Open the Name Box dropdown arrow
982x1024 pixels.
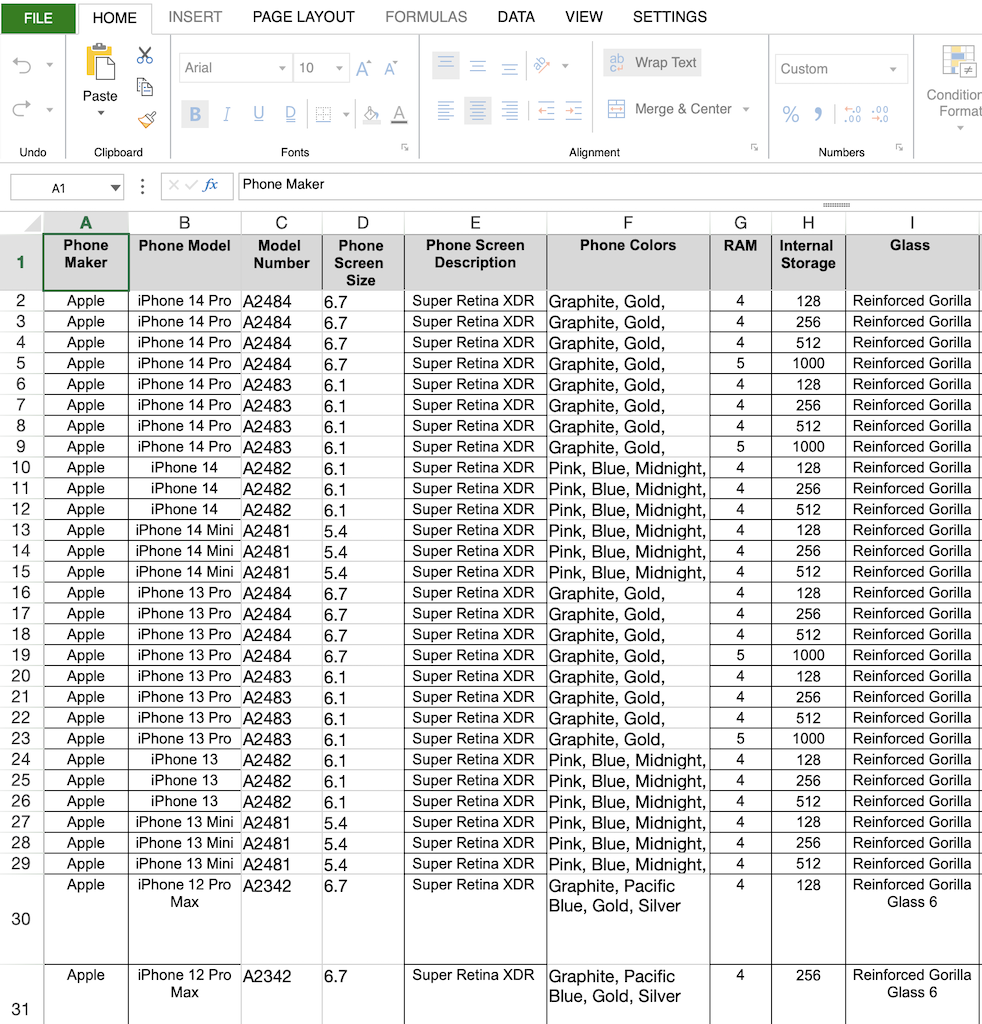pyautogui.click(x=115, y=188)
